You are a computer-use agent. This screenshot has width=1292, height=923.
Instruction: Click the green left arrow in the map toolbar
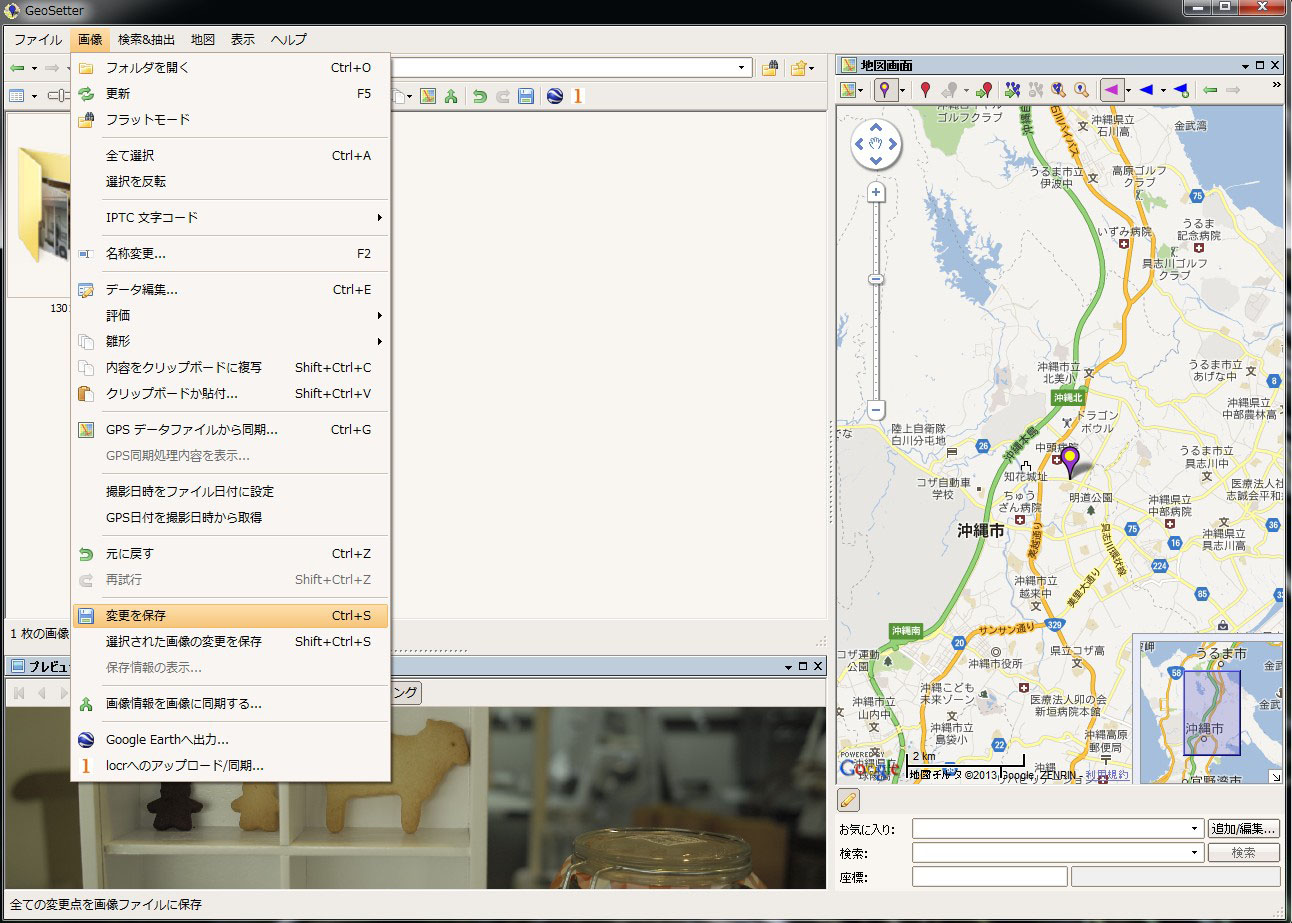click(x=1210, y=90)
